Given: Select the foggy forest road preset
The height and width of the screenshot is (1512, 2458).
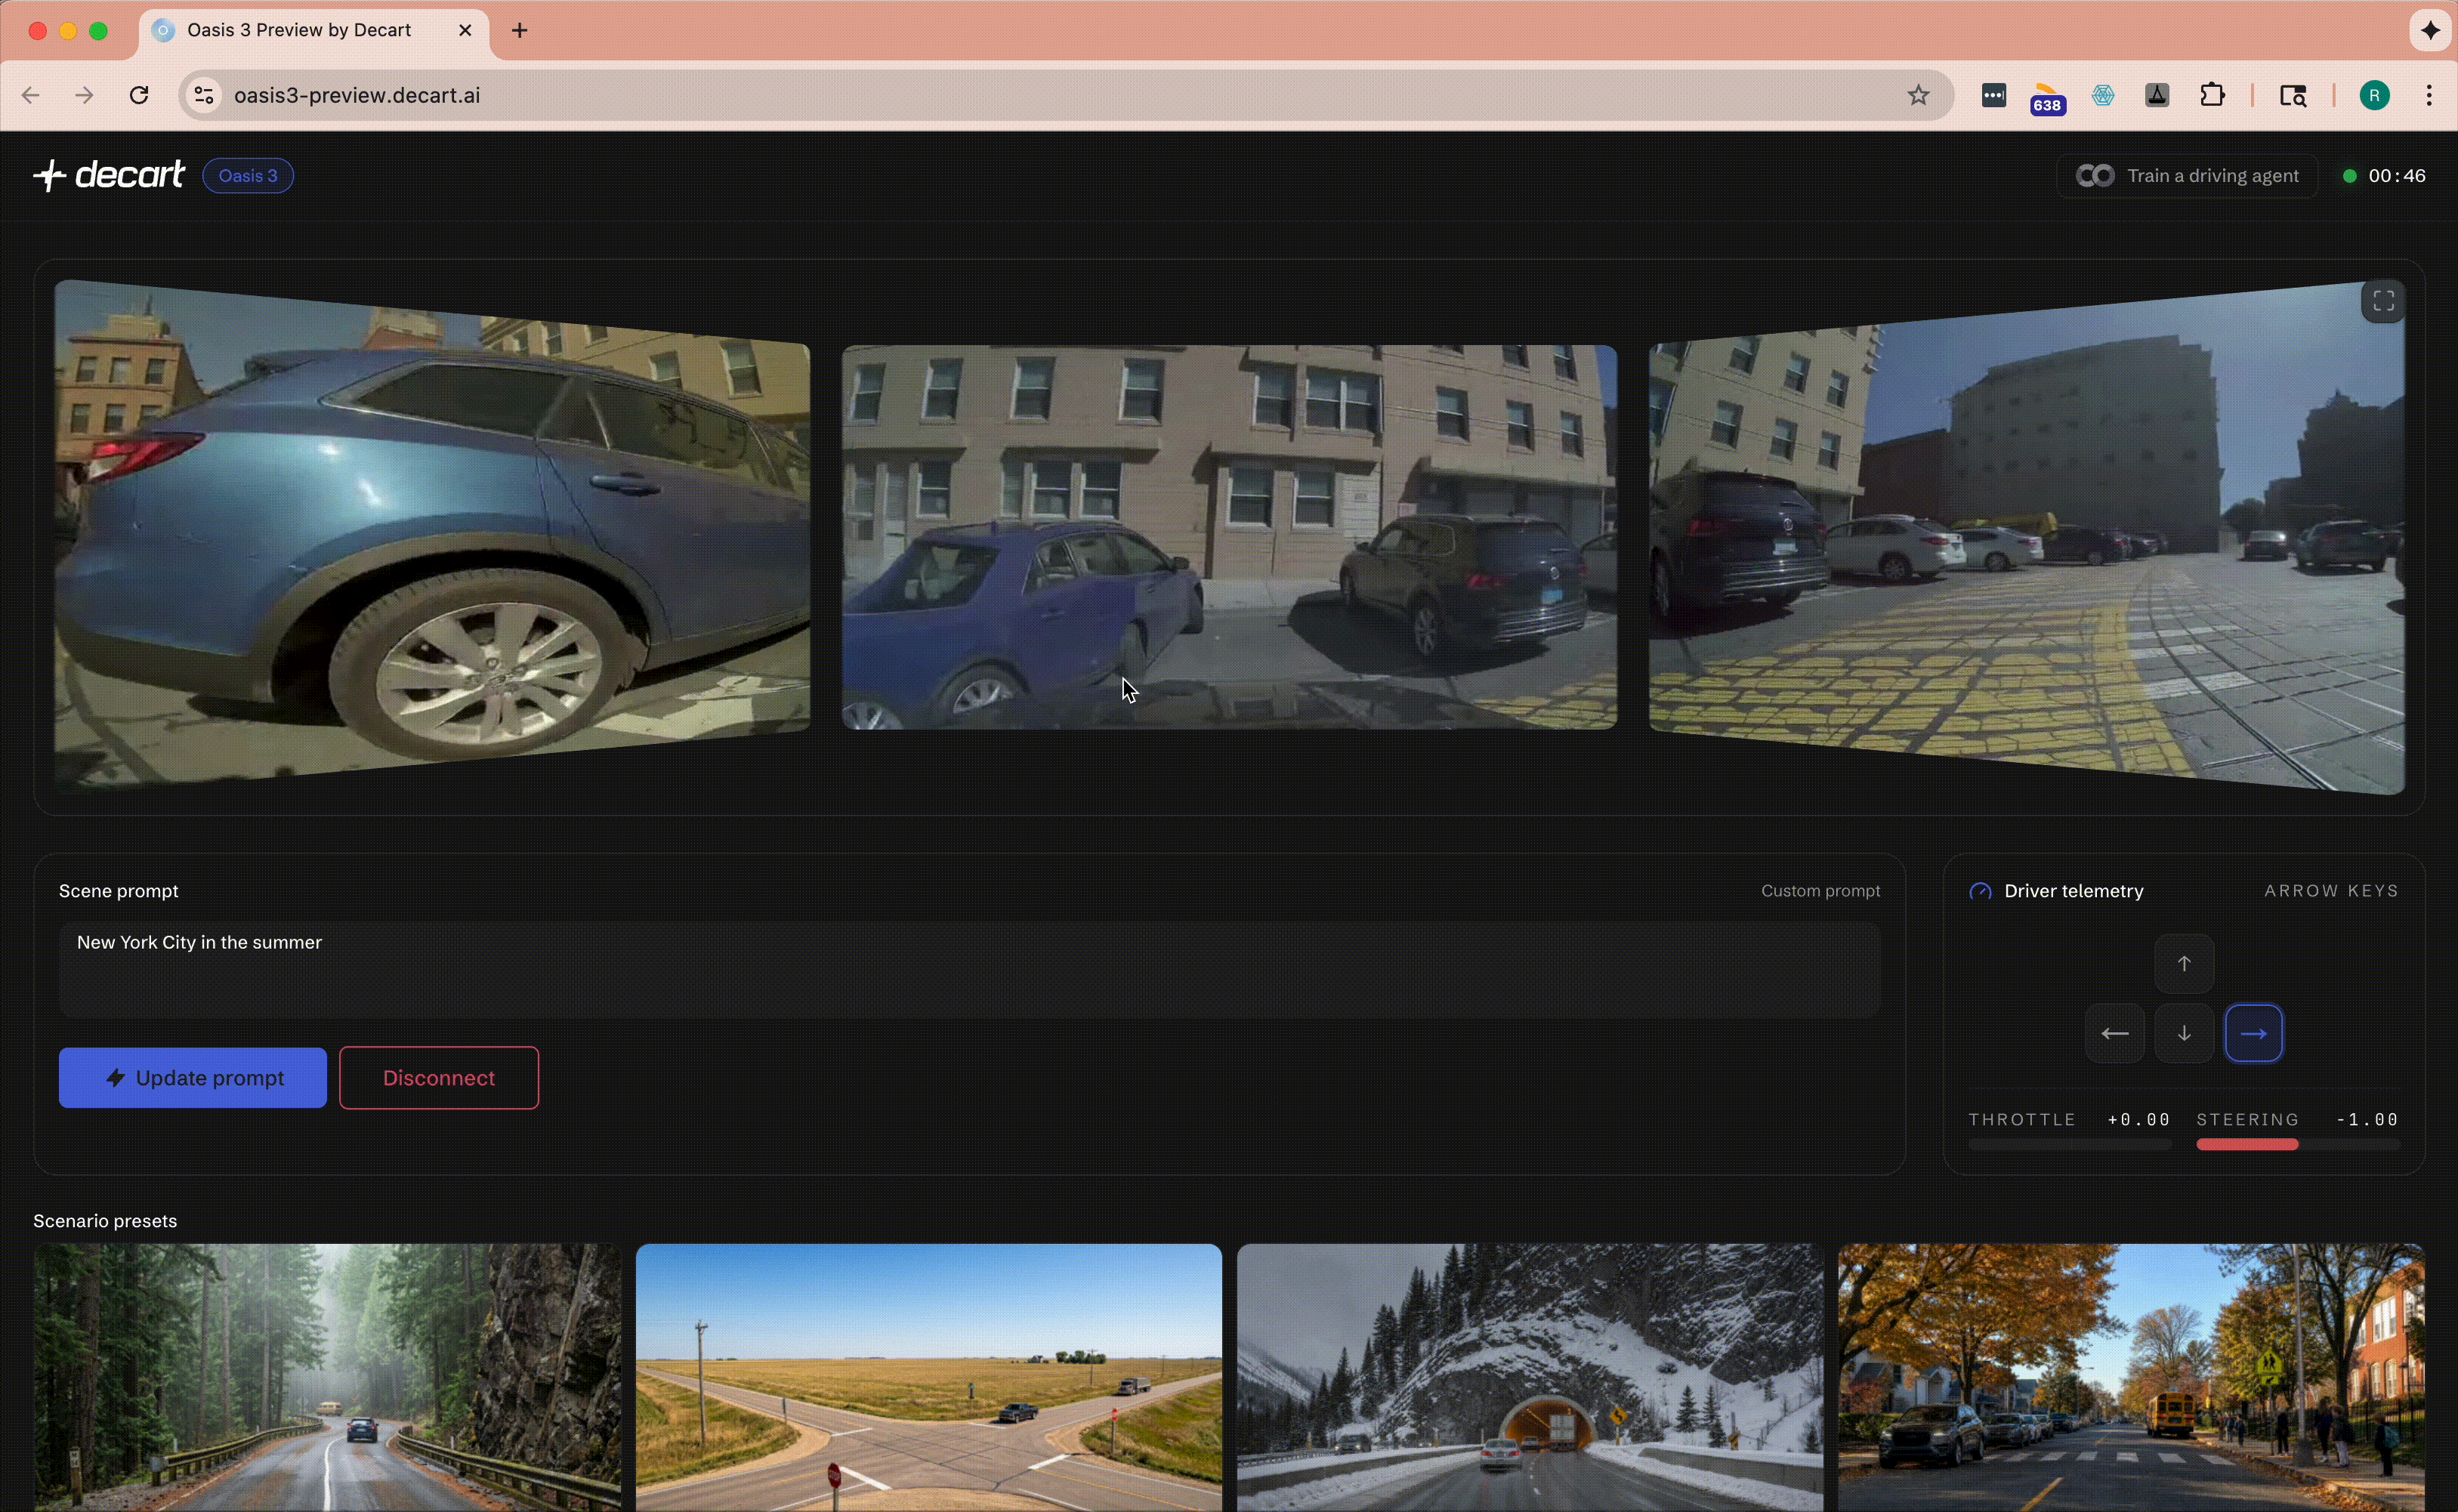Looking at the screenshot, I should click(x=327, y=1378).
